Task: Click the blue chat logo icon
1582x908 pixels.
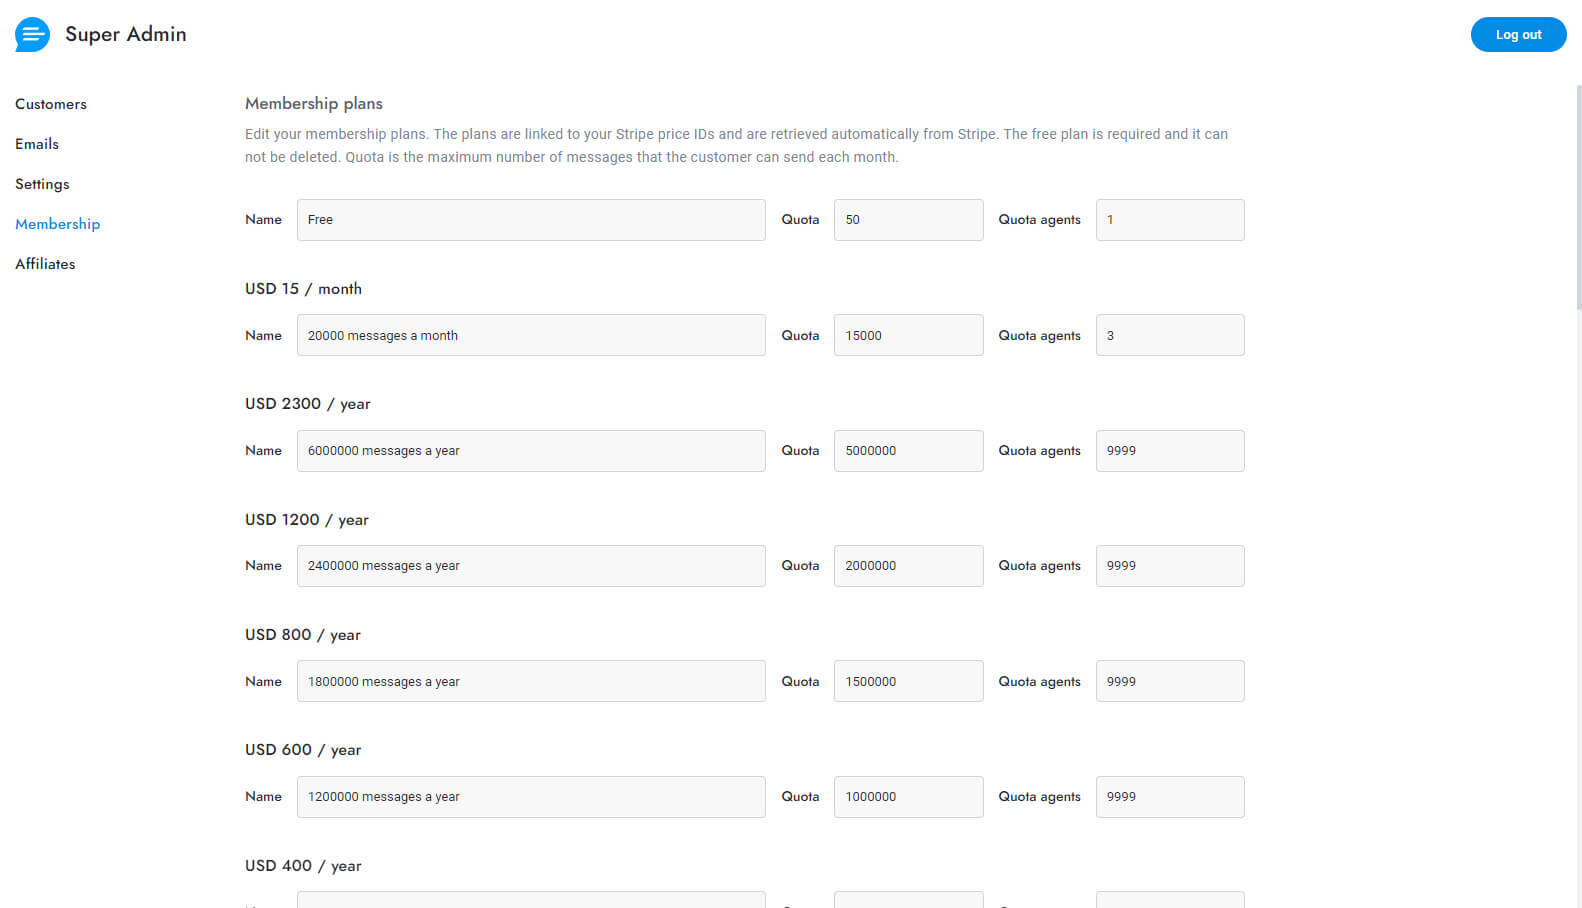Action: point(32,35)
